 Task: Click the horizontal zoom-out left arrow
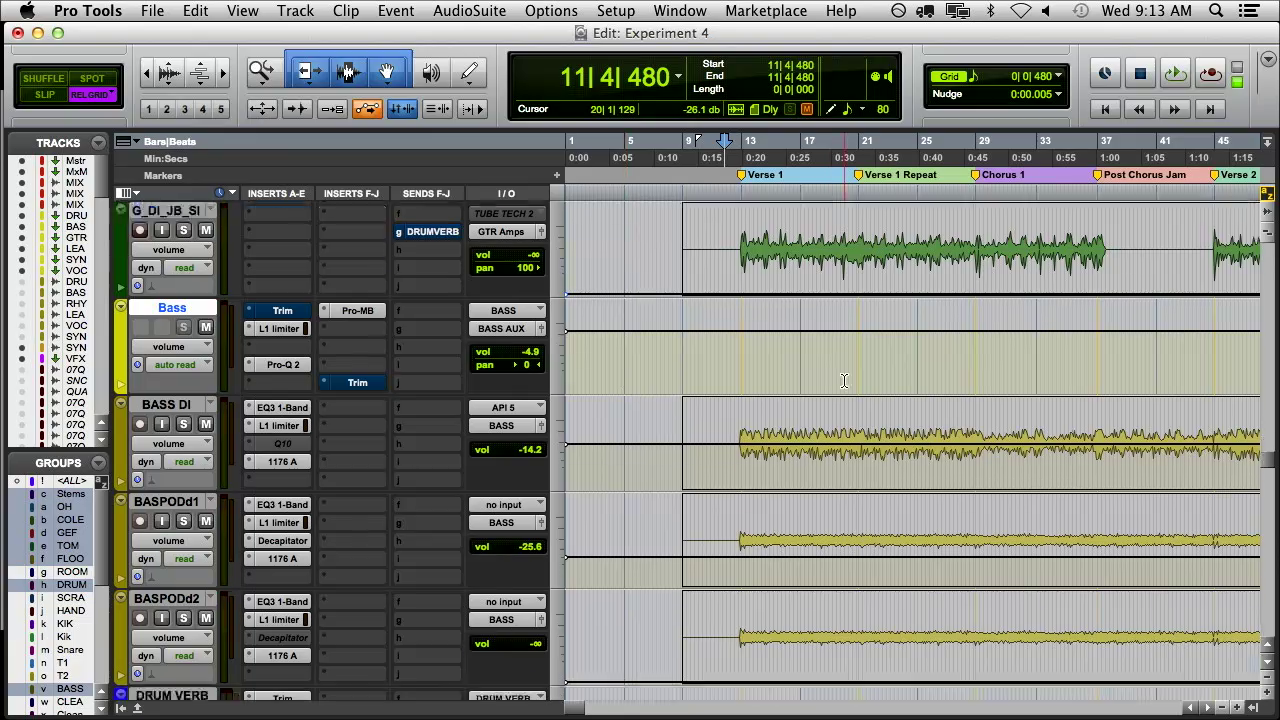click(147, 73)
